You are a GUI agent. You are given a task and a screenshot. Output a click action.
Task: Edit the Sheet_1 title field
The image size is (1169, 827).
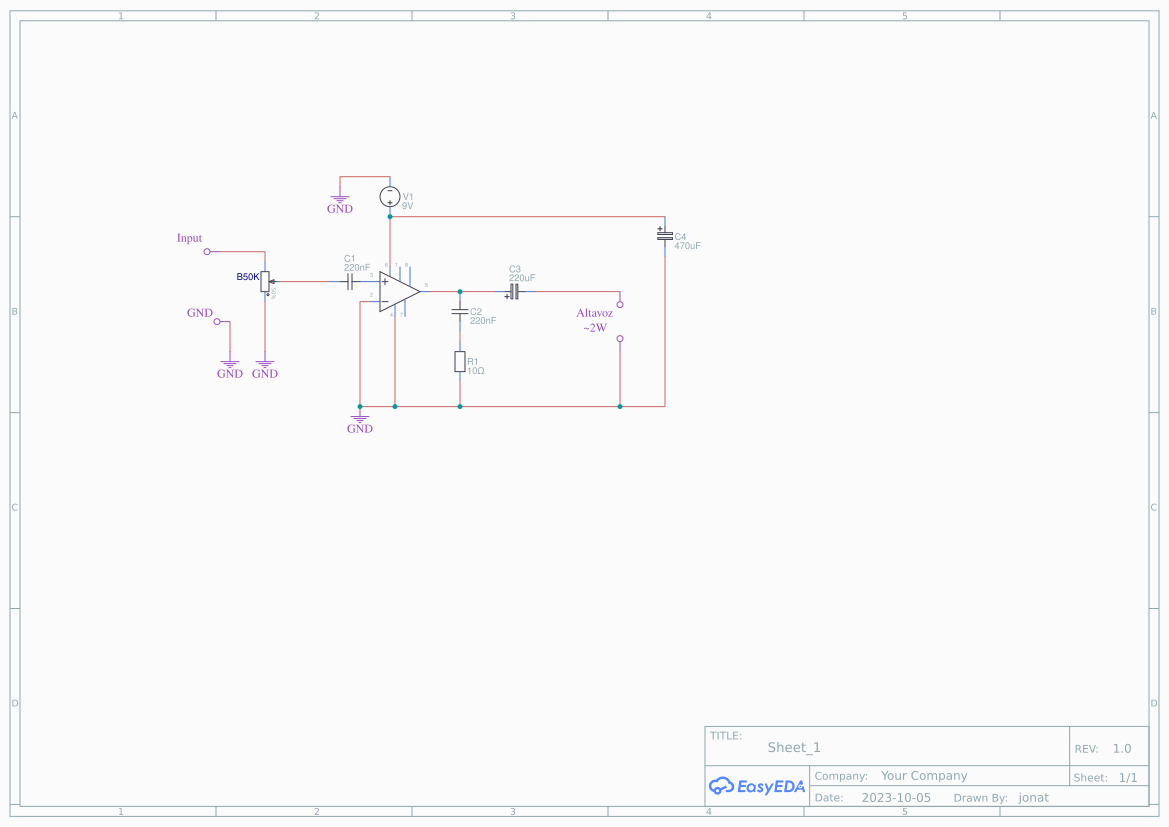(793, 747)
